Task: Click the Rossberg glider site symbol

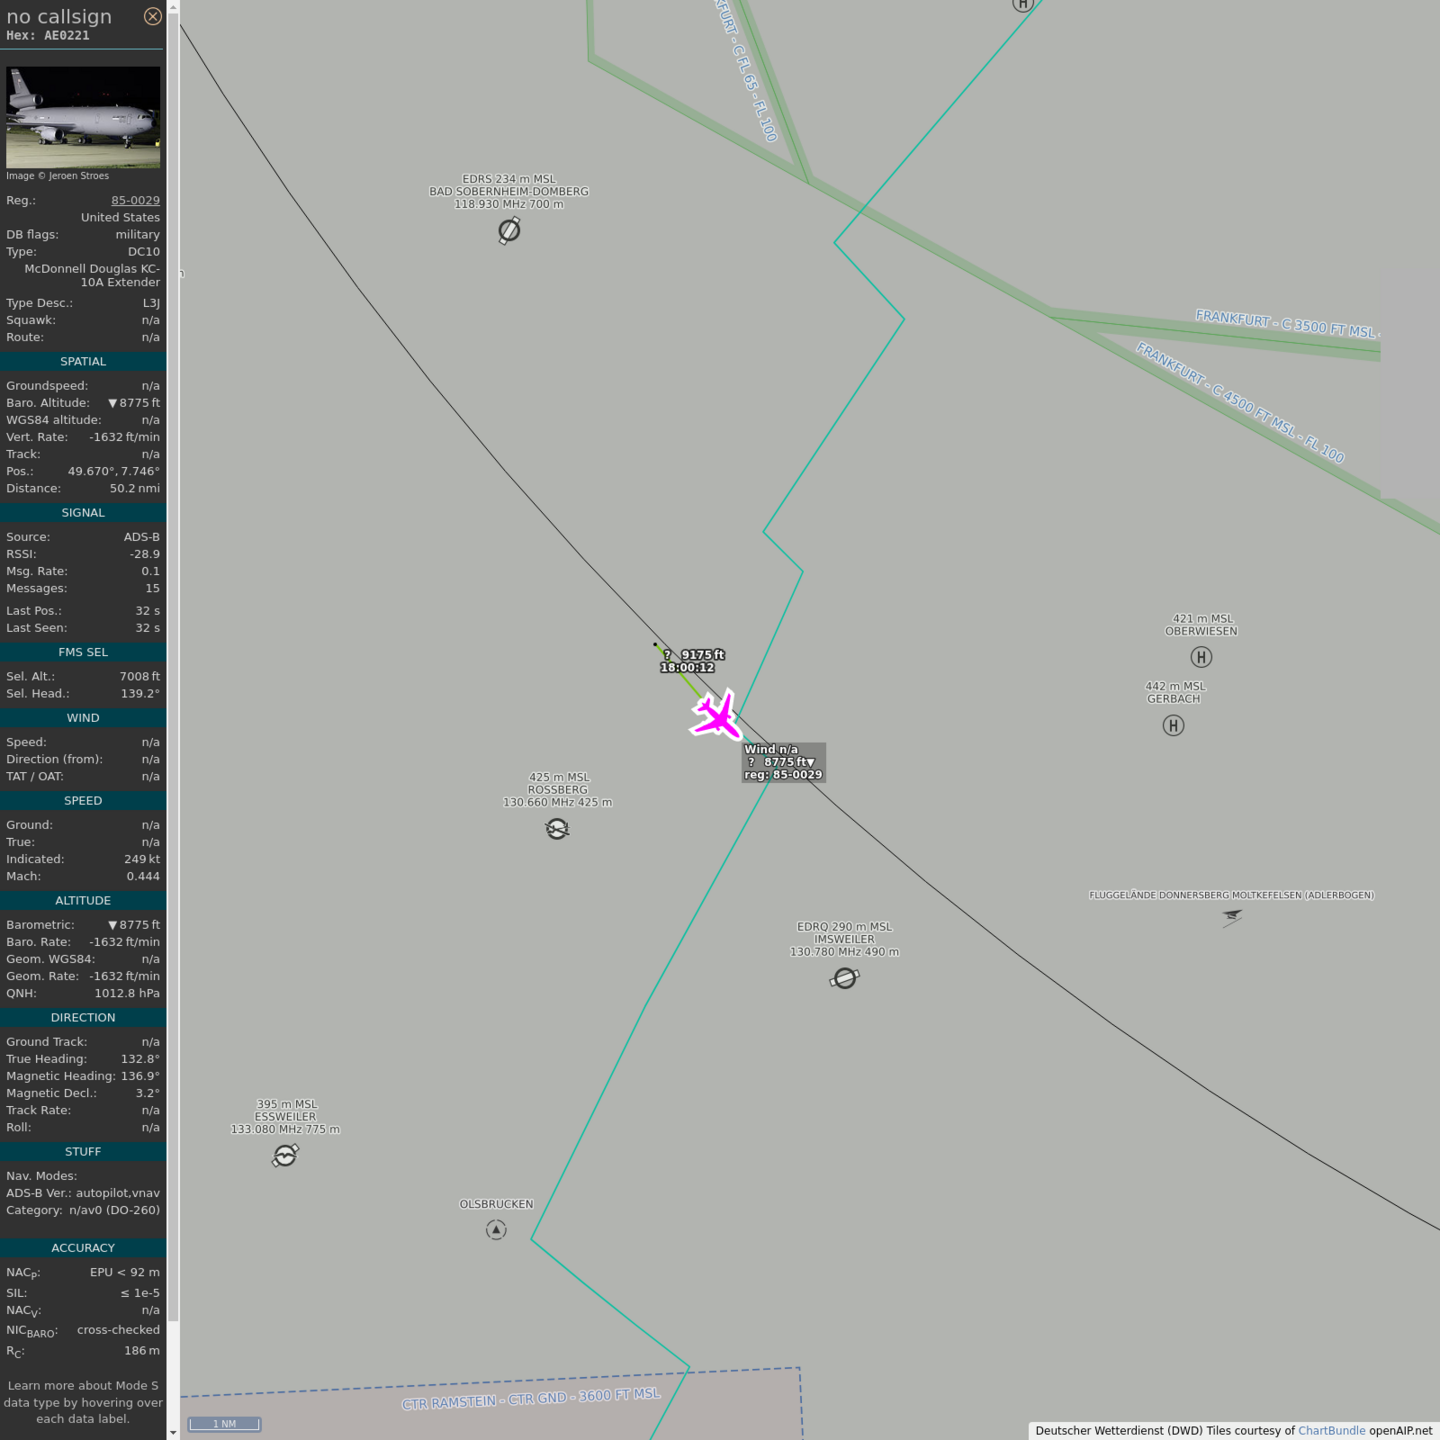Action: coord(557,829)
